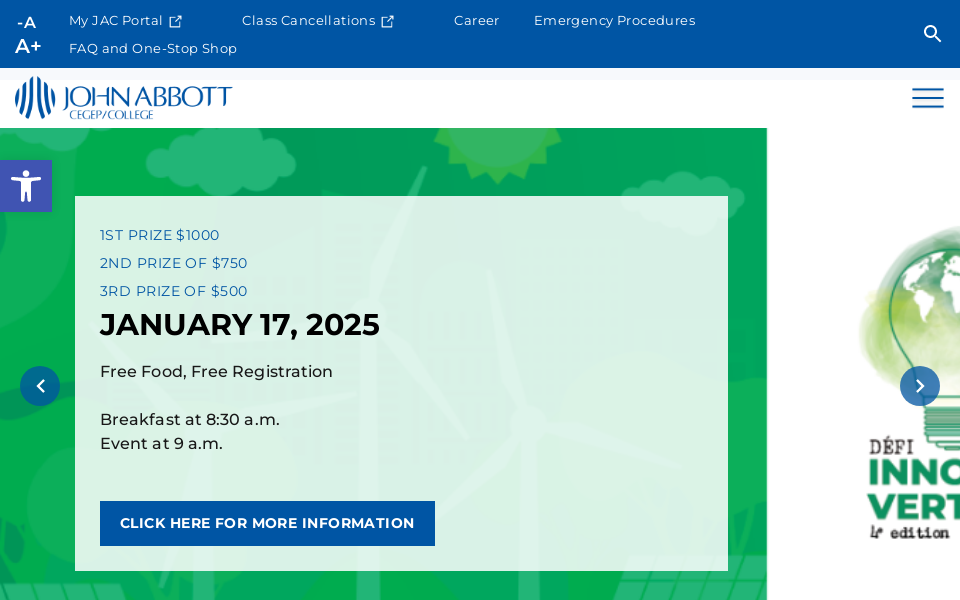Decrease text size with -A

pos(27,22)
